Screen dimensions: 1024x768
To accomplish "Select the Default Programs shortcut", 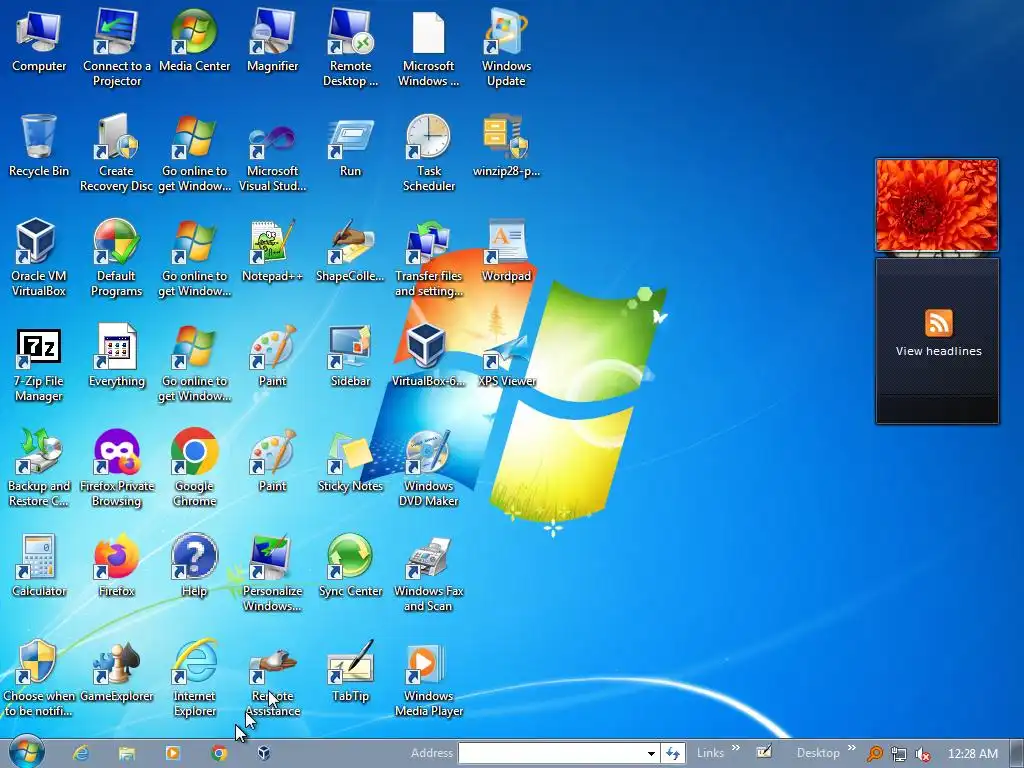I will (x=116, y=259).
